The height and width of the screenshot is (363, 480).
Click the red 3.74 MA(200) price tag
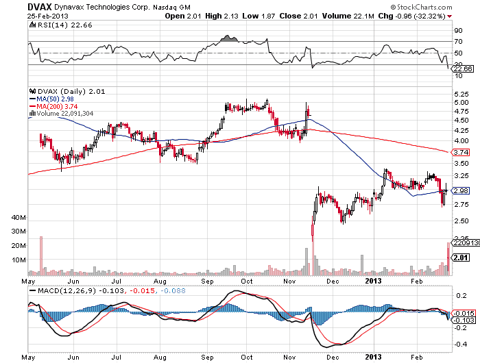[x=461, y=152]
